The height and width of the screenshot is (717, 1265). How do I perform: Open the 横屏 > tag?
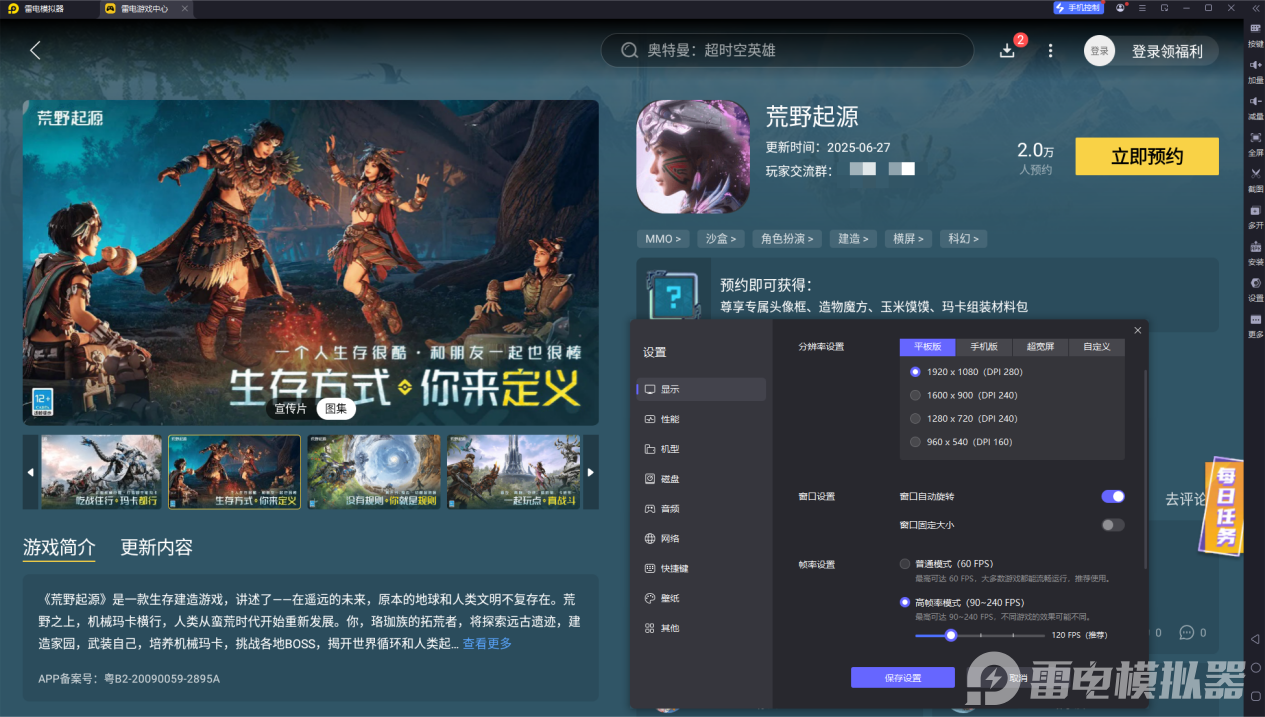[909, 239]
